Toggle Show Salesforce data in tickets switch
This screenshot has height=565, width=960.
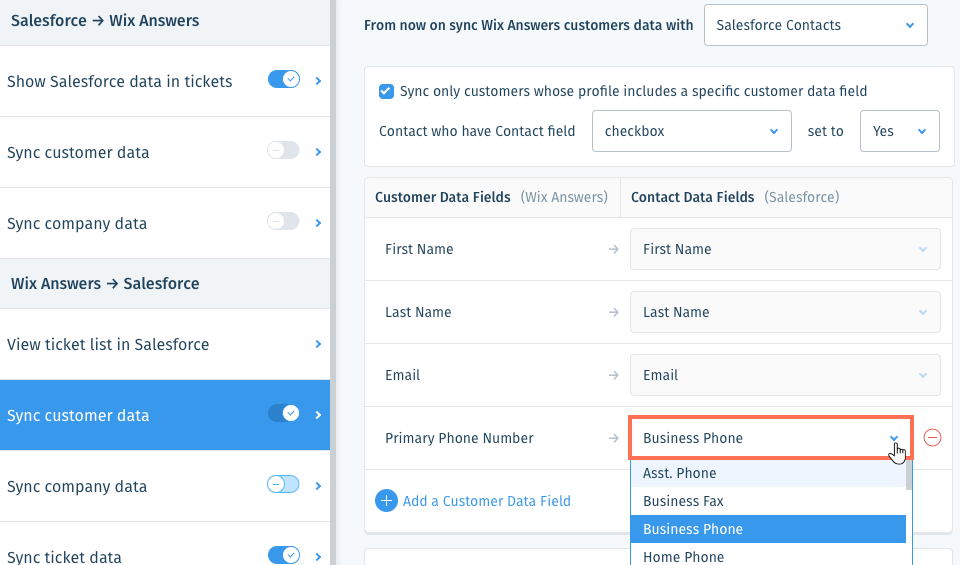pyautogui.click(x=283, y=80)
